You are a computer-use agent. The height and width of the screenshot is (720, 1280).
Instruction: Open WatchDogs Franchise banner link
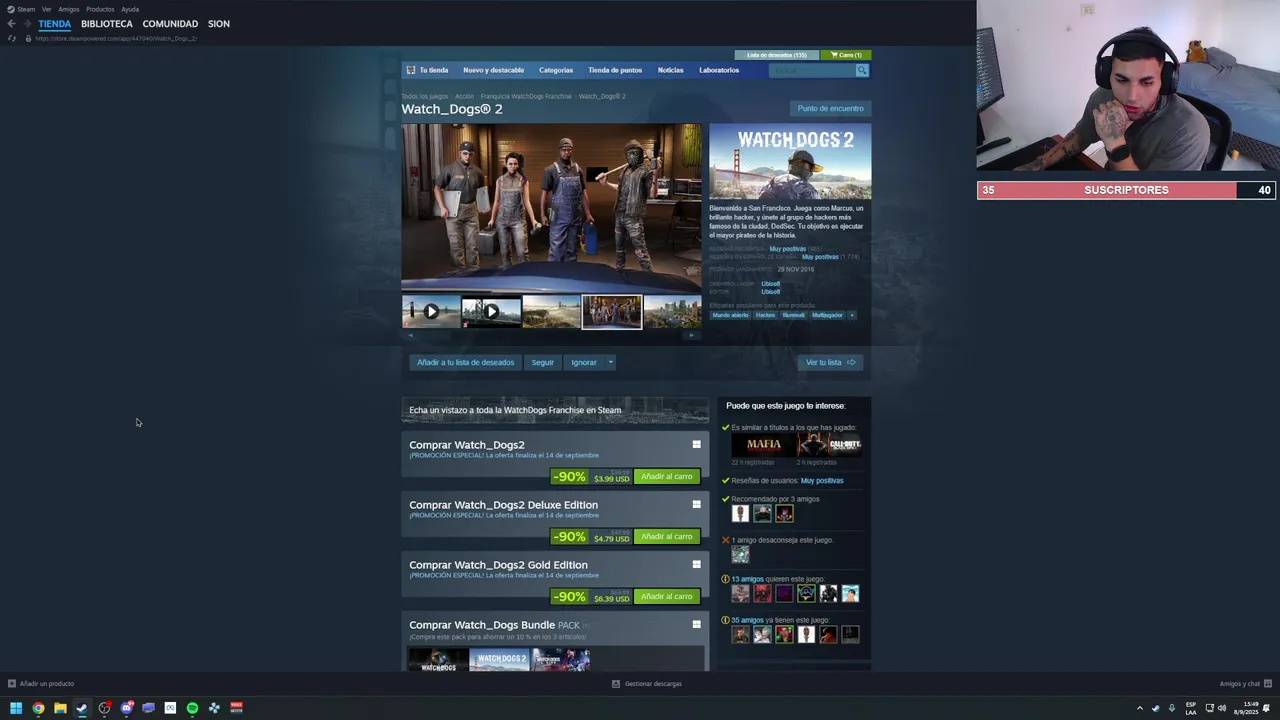tap(555, 410)
